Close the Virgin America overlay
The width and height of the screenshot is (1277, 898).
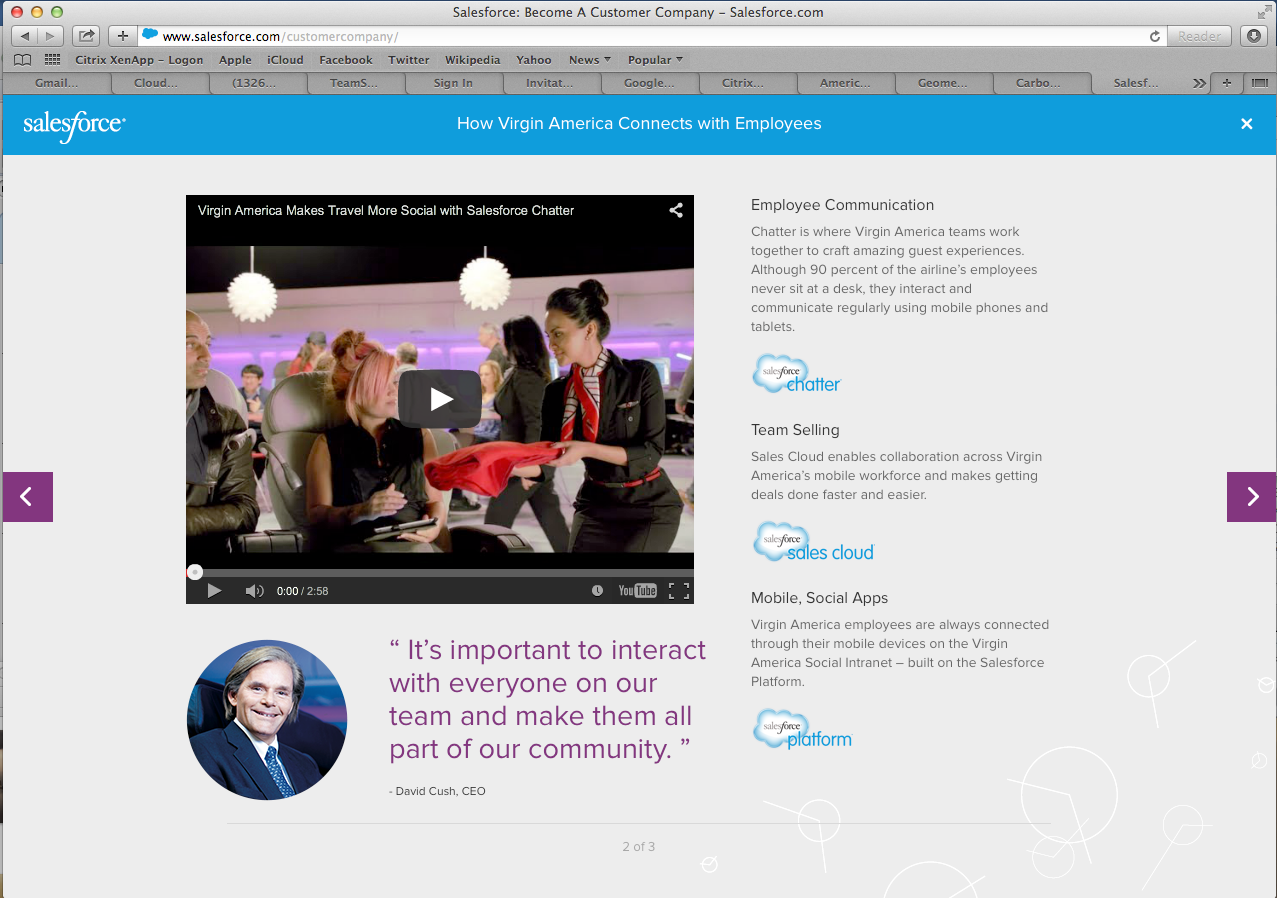[1246, 124]
